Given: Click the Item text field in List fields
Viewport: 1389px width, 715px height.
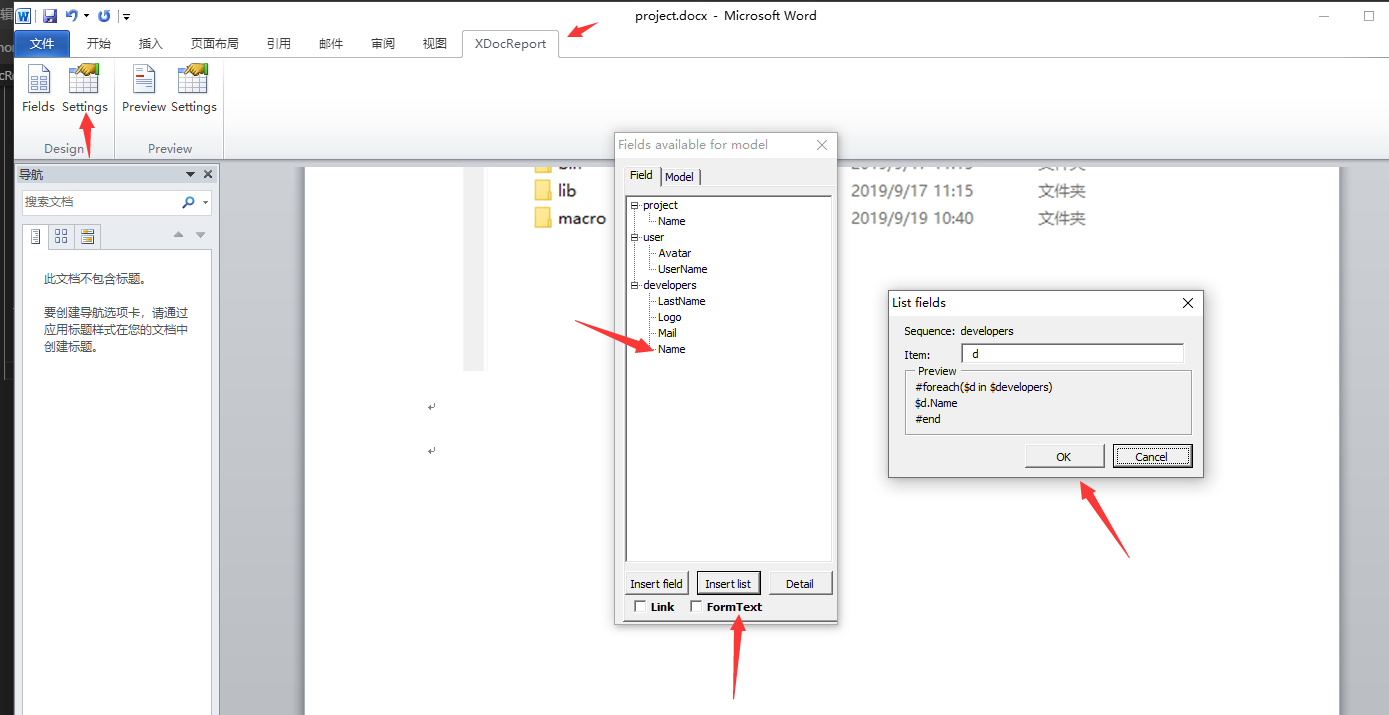Looking at the screenshot, I should 1072,354.
